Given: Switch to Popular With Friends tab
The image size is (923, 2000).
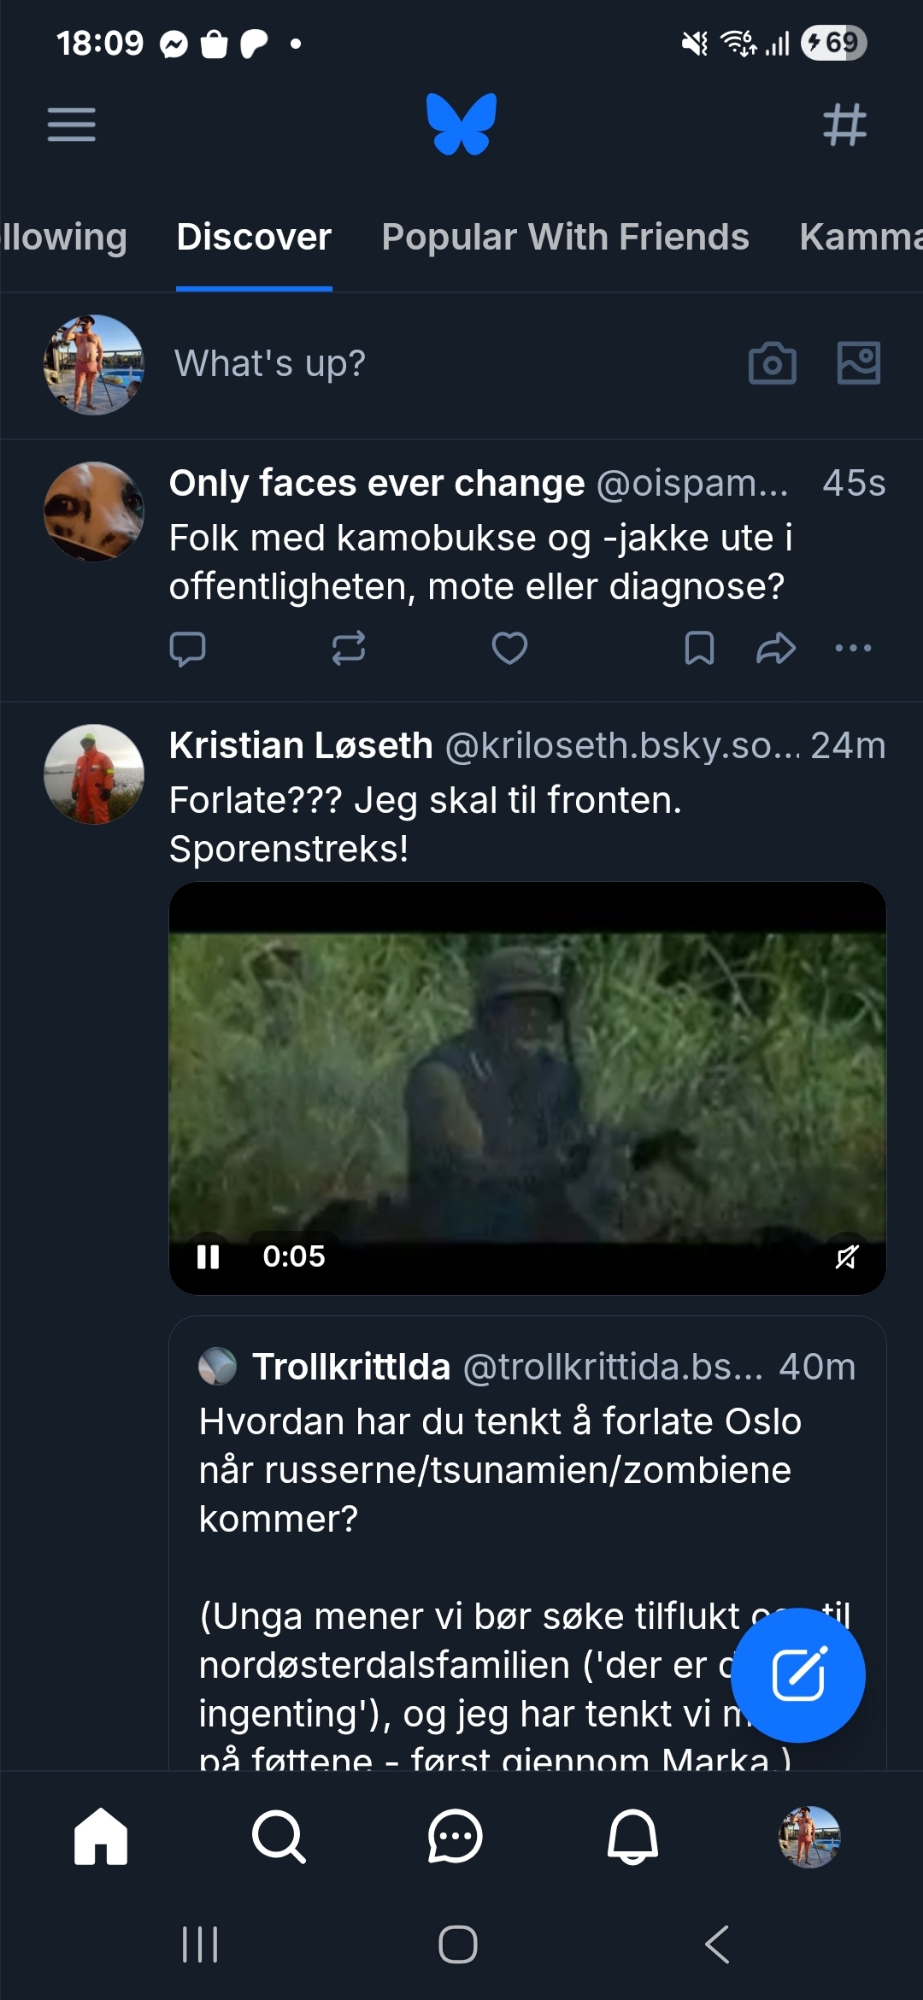Looking at the screenshot, I should click(x=565, y=237).
